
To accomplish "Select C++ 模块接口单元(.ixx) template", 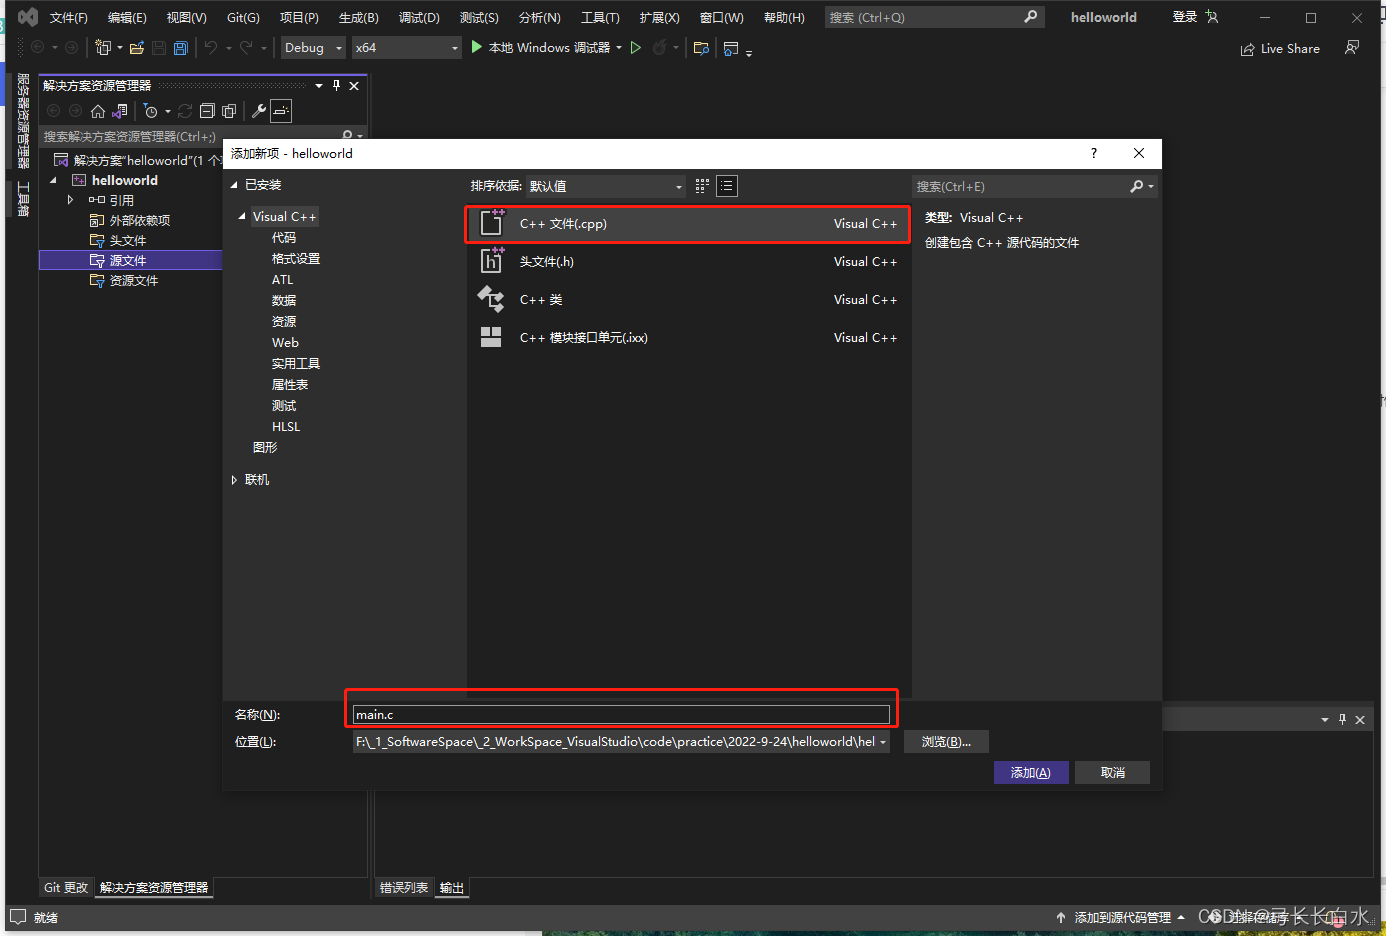I will 688,338.
